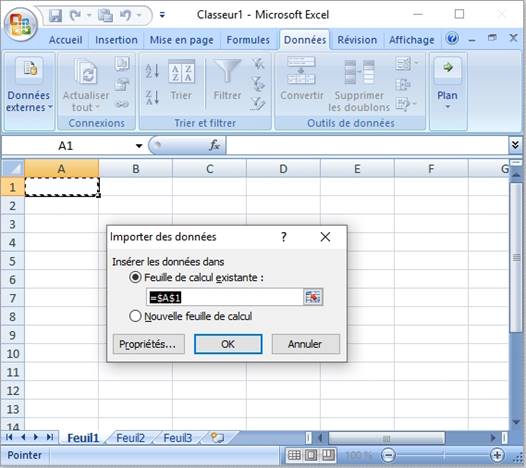
Task: Click the sort A to Z ascending icon
Action: (x=152, y=71)
